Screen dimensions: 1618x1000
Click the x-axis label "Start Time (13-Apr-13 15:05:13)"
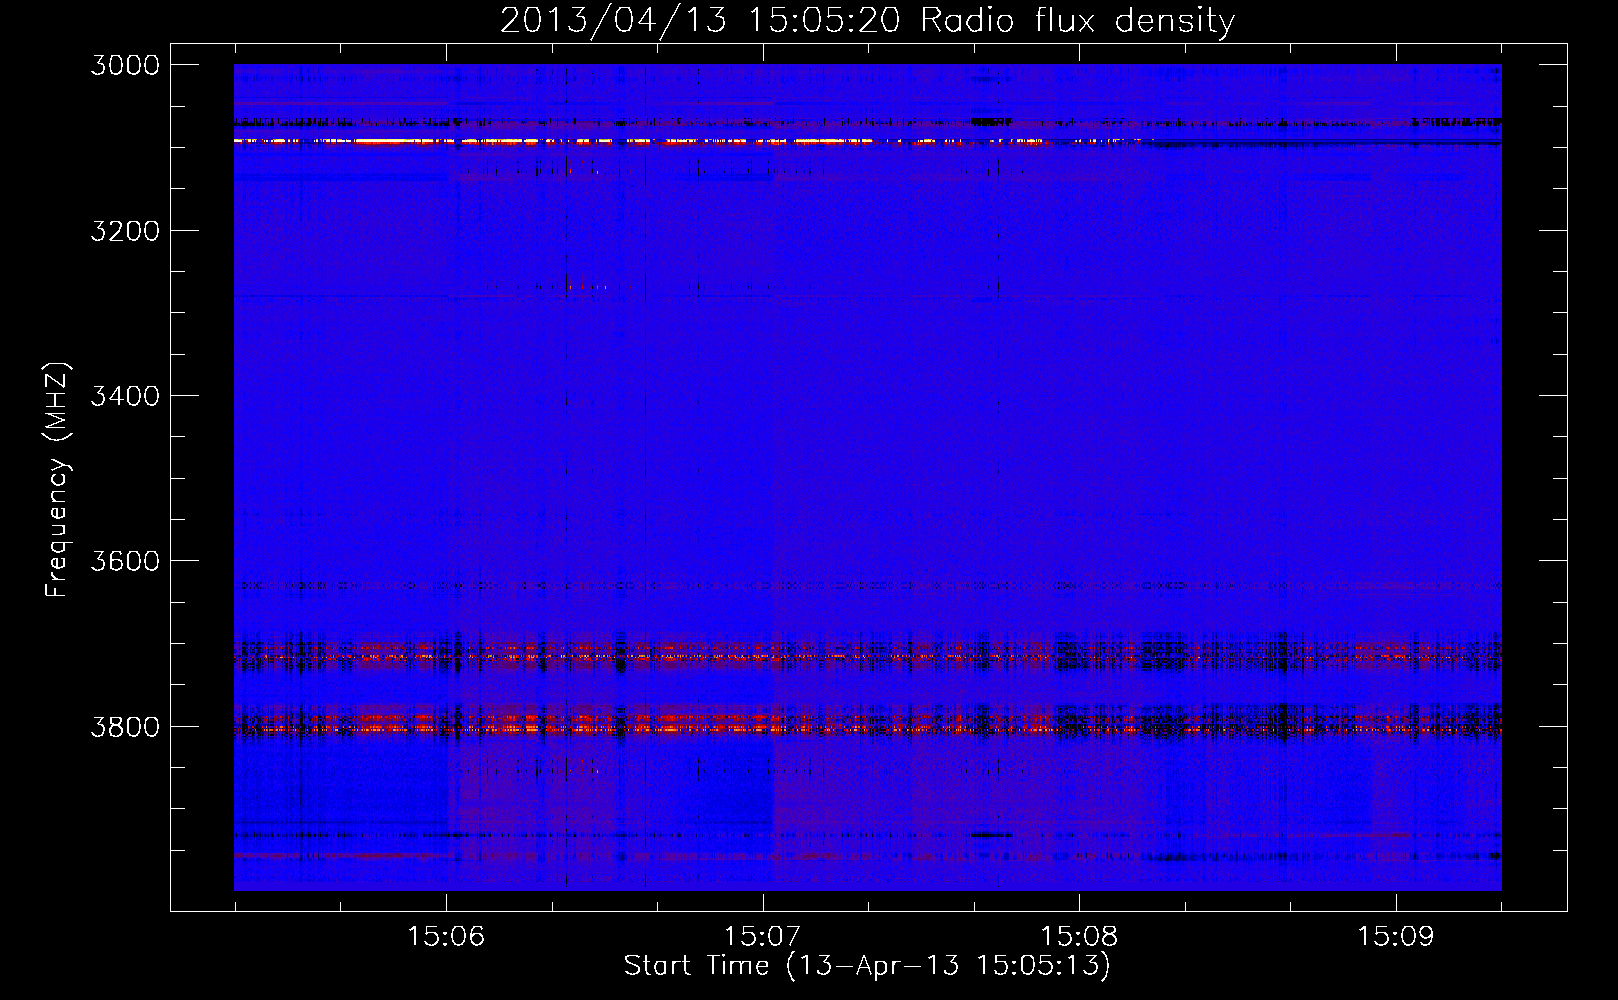point(867,966)
